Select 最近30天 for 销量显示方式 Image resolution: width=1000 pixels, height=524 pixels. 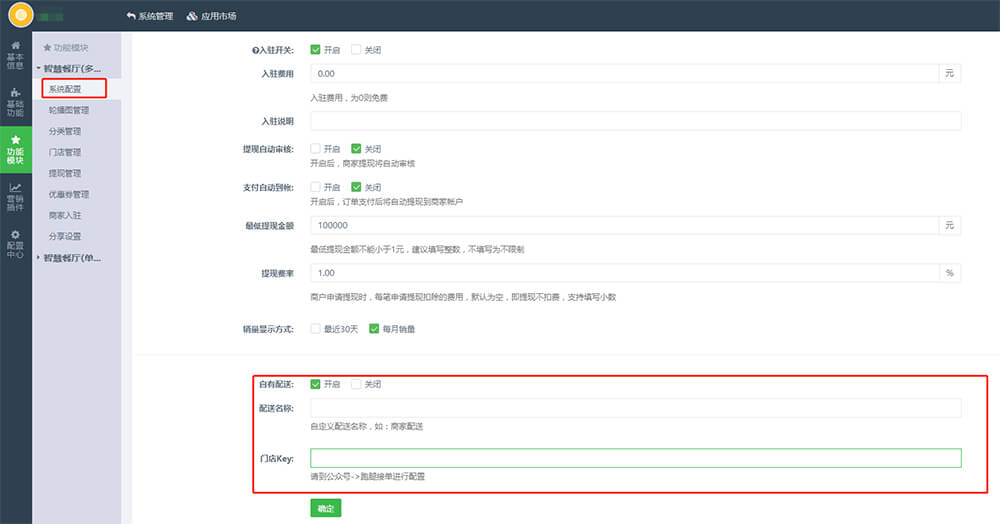316,328
